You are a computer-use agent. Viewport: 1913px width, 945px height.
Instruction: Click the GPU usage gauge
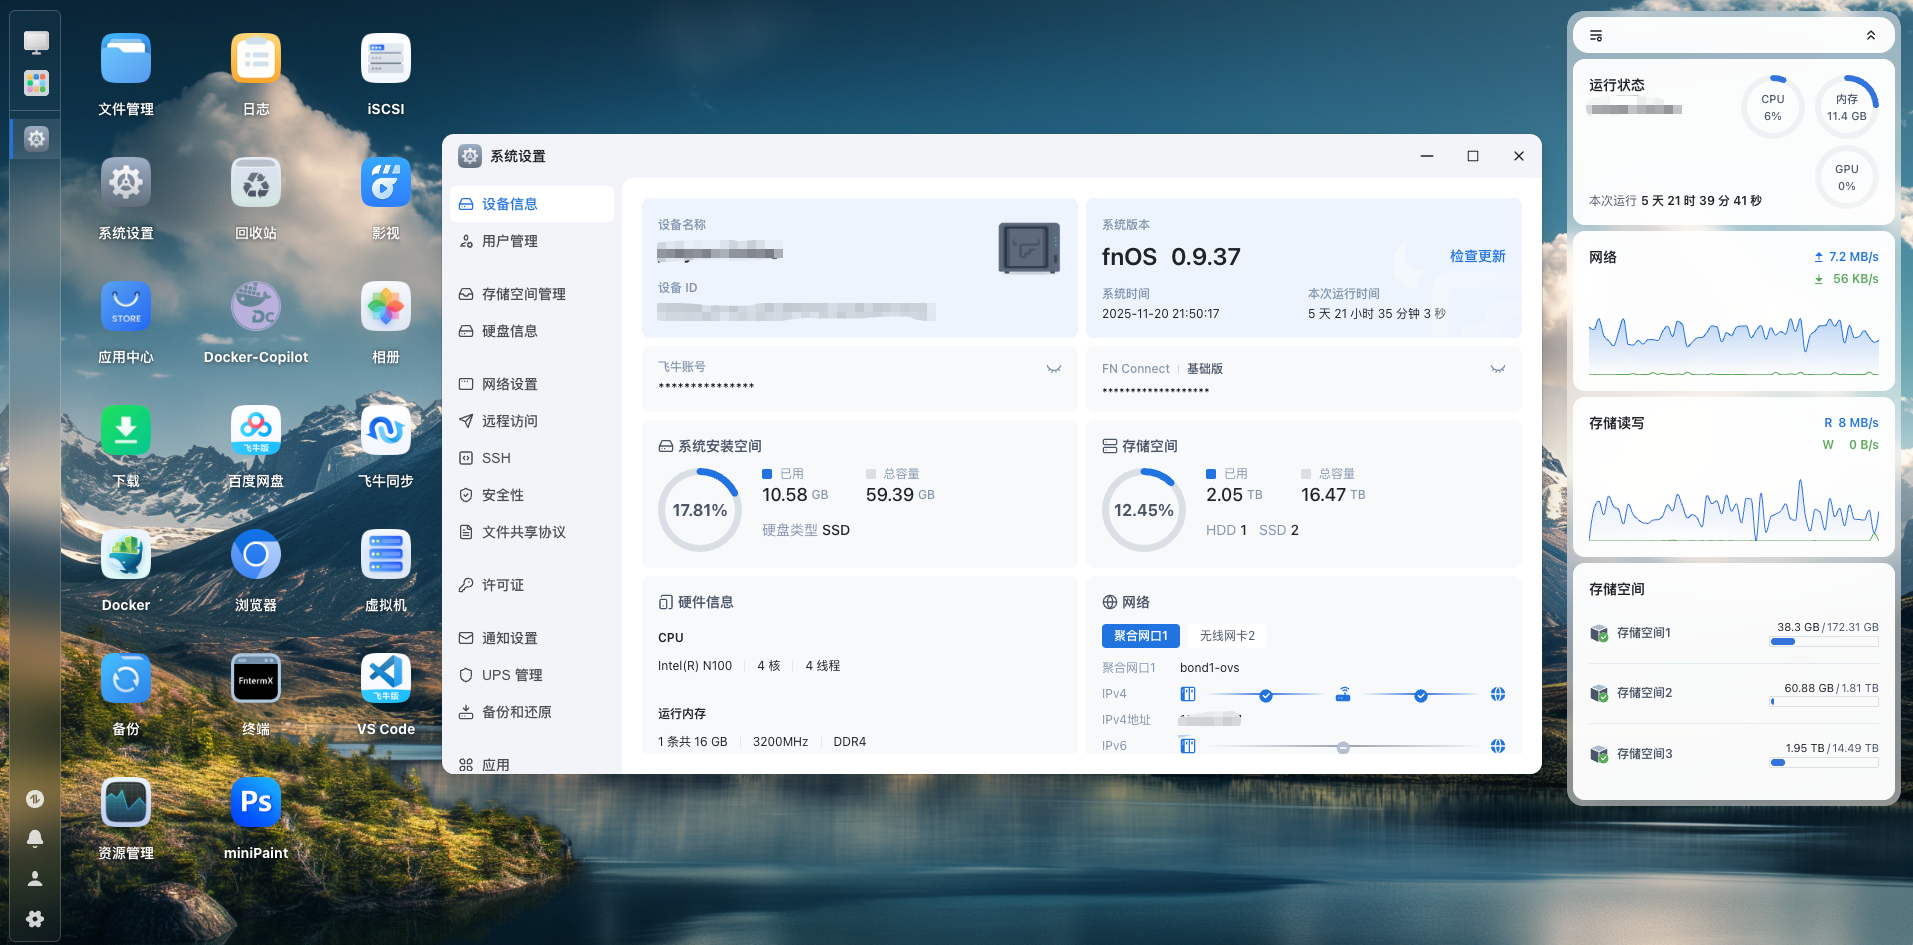1847,177
